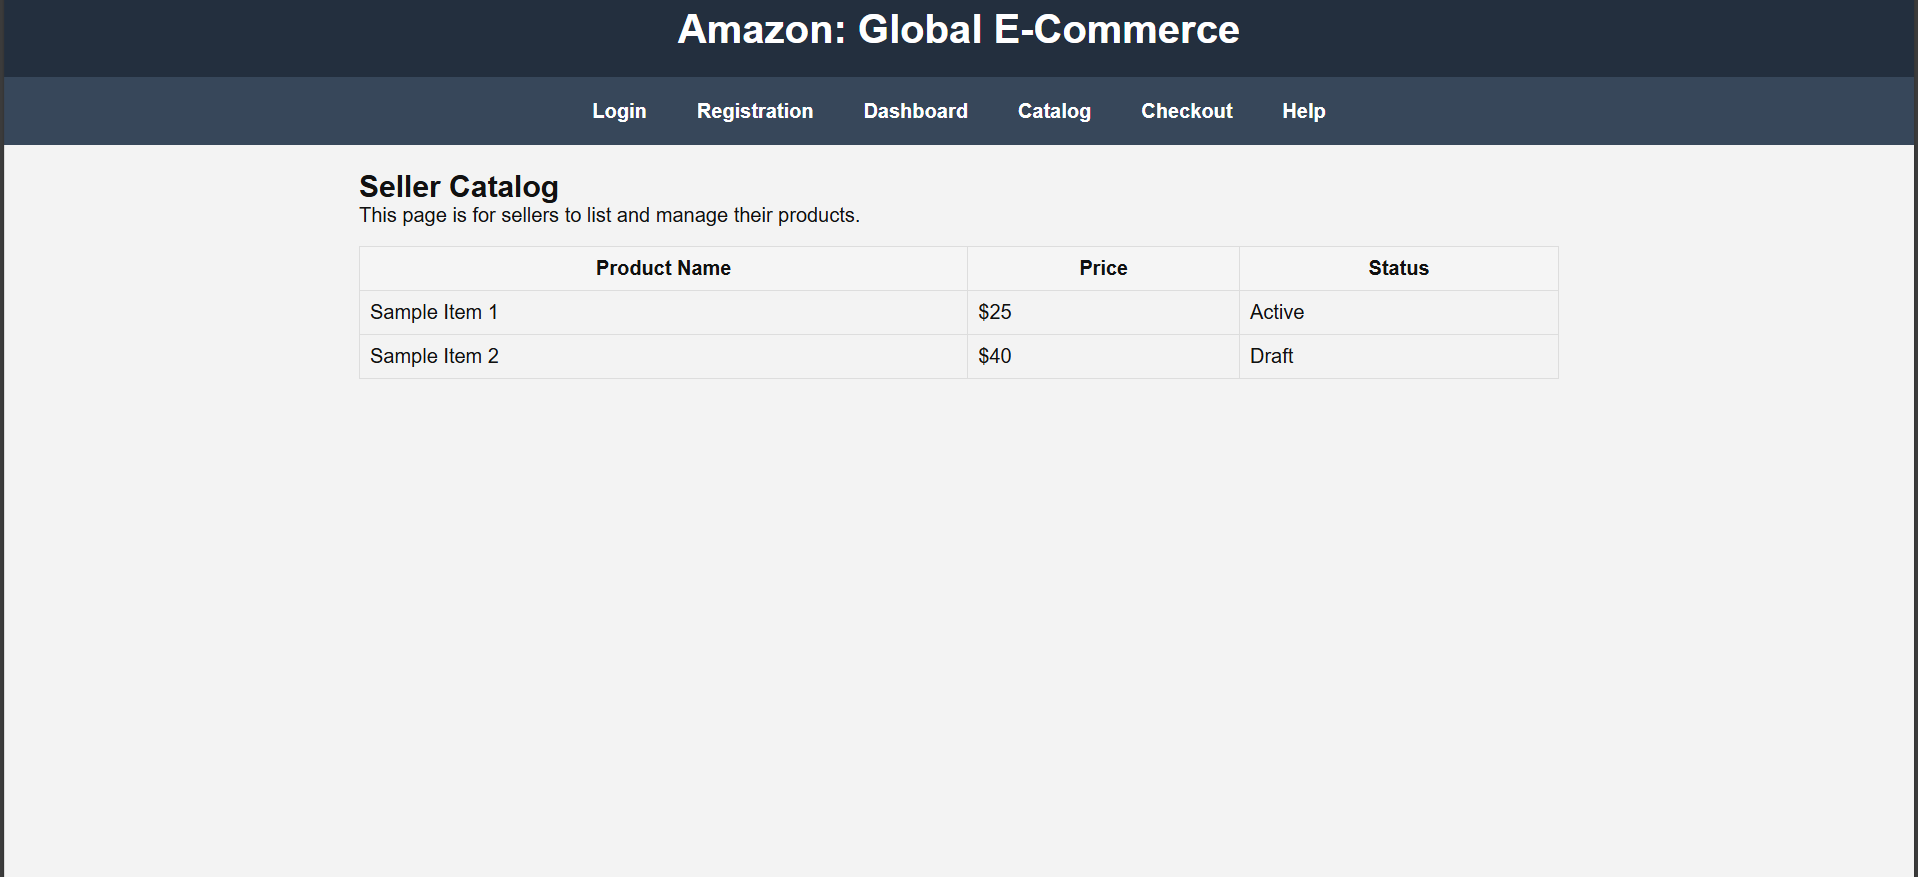Image resolution: width=1918 pixels, height=877 pixels.
Task: Select the Sample Item 2 name cell
Action: point(434,356)
